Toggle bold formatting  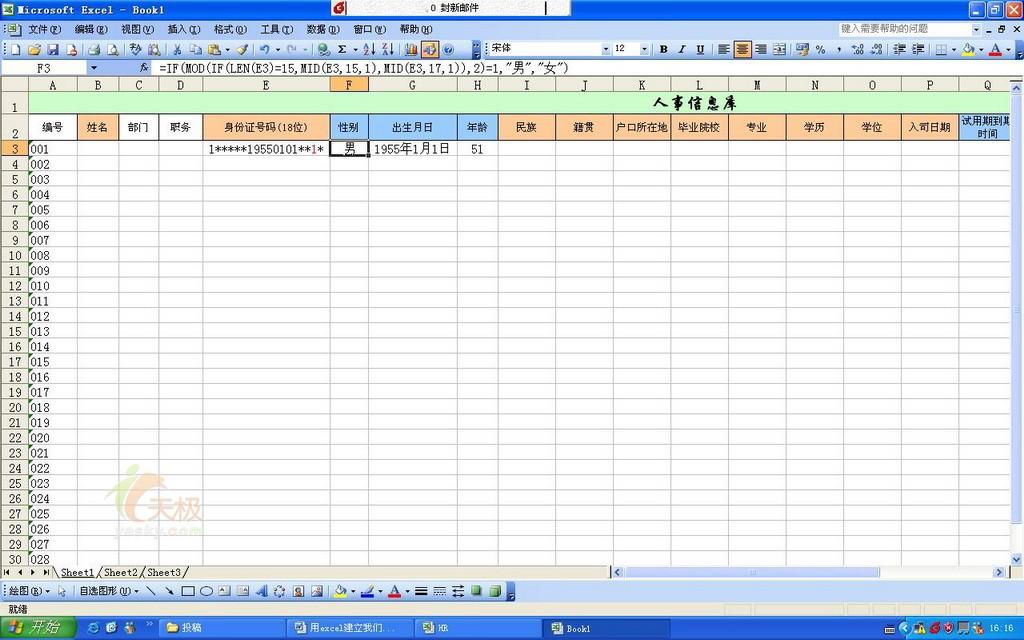664,49
